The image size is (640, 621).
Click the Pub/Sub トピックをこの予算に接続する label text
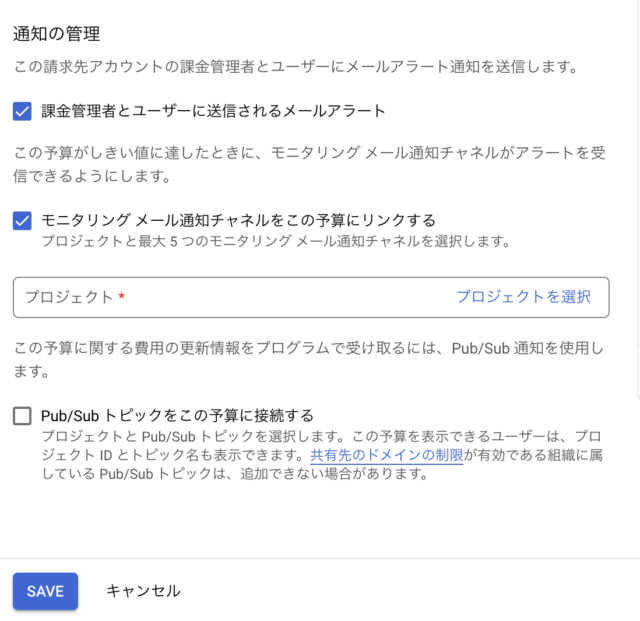177,416
